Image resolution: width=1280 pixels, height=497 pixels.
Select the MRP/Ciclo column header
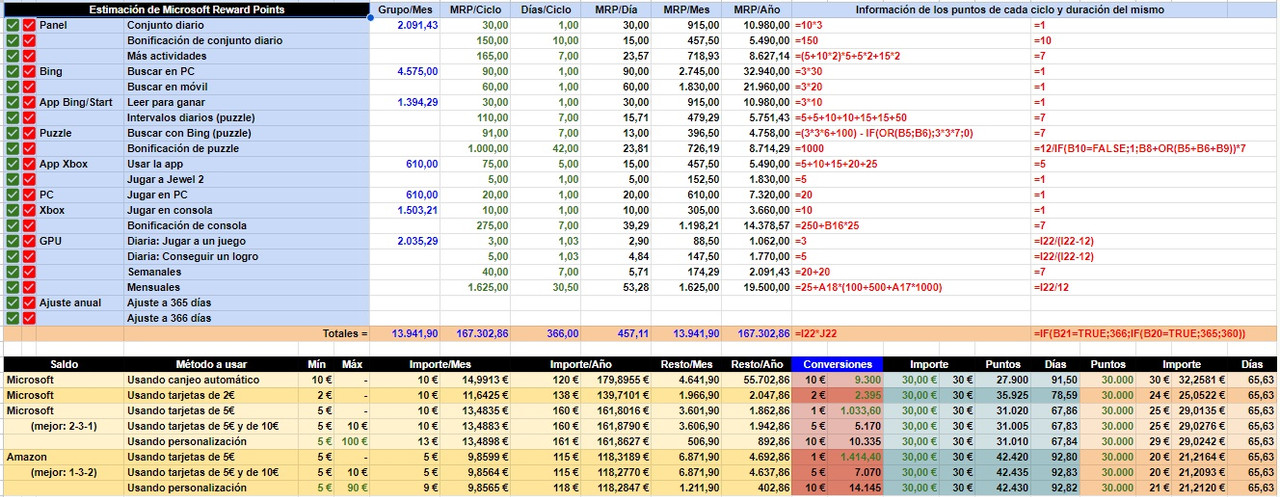coord(476,9)
